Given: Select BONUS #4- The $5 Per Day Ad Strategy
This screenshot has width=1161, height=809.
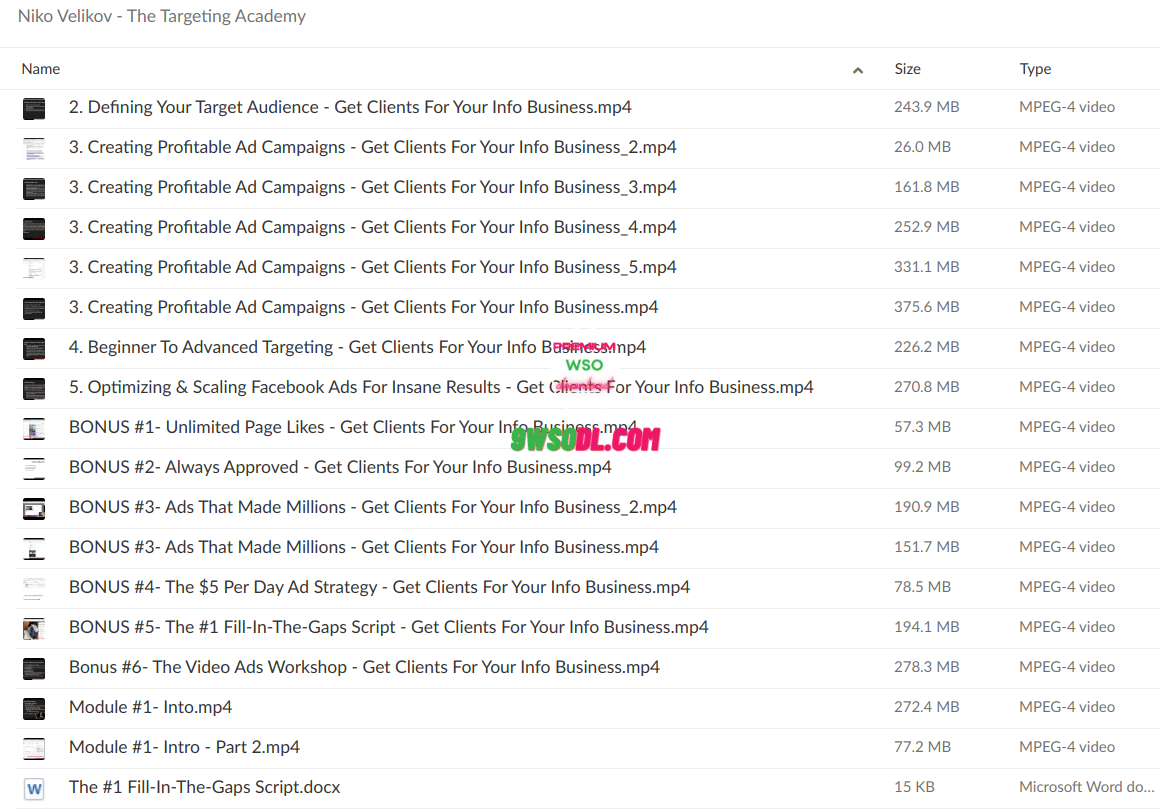Looking at the screenshot, I should click(x=379, y=587).
